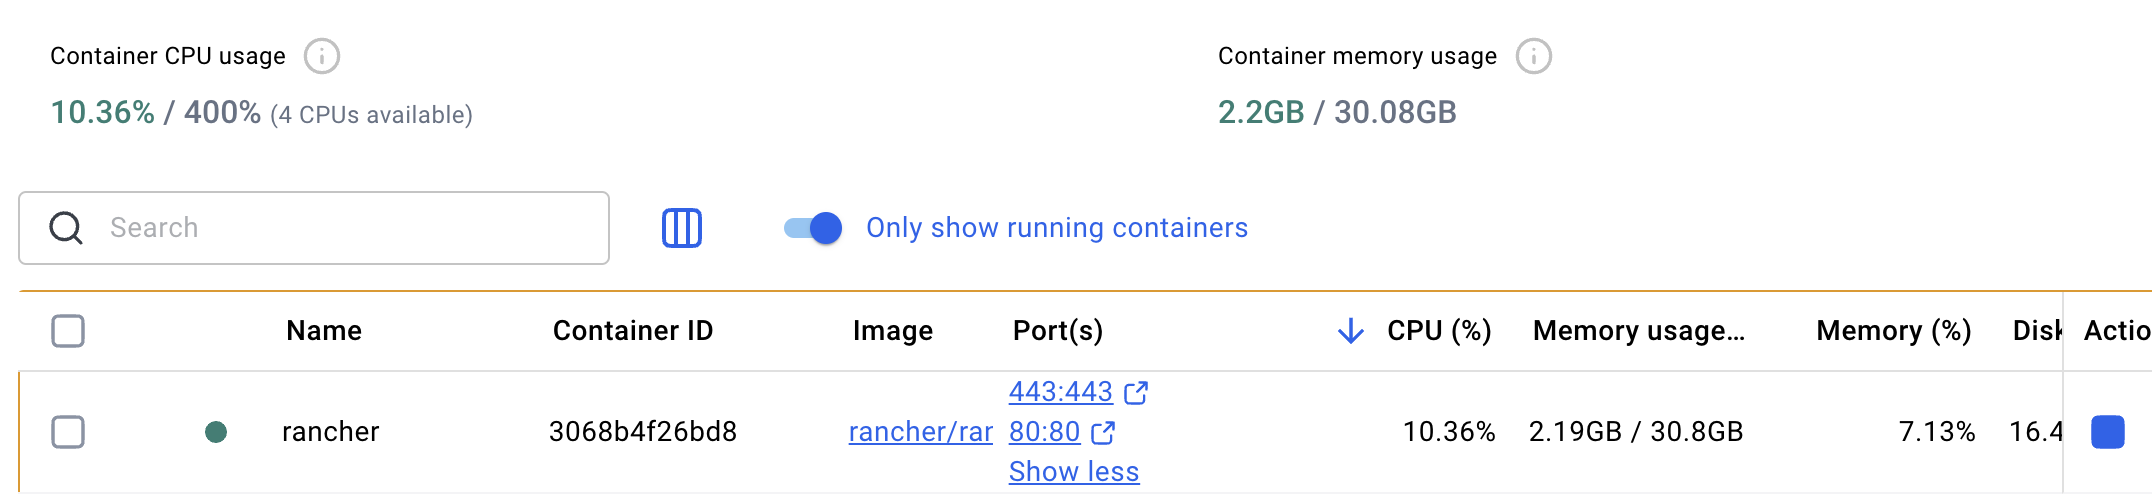Image resolution: width=2152 pixels, height=494 pixels.
Task: Sort by the Memory usage column header
Action: click(x=1639, y=331)
